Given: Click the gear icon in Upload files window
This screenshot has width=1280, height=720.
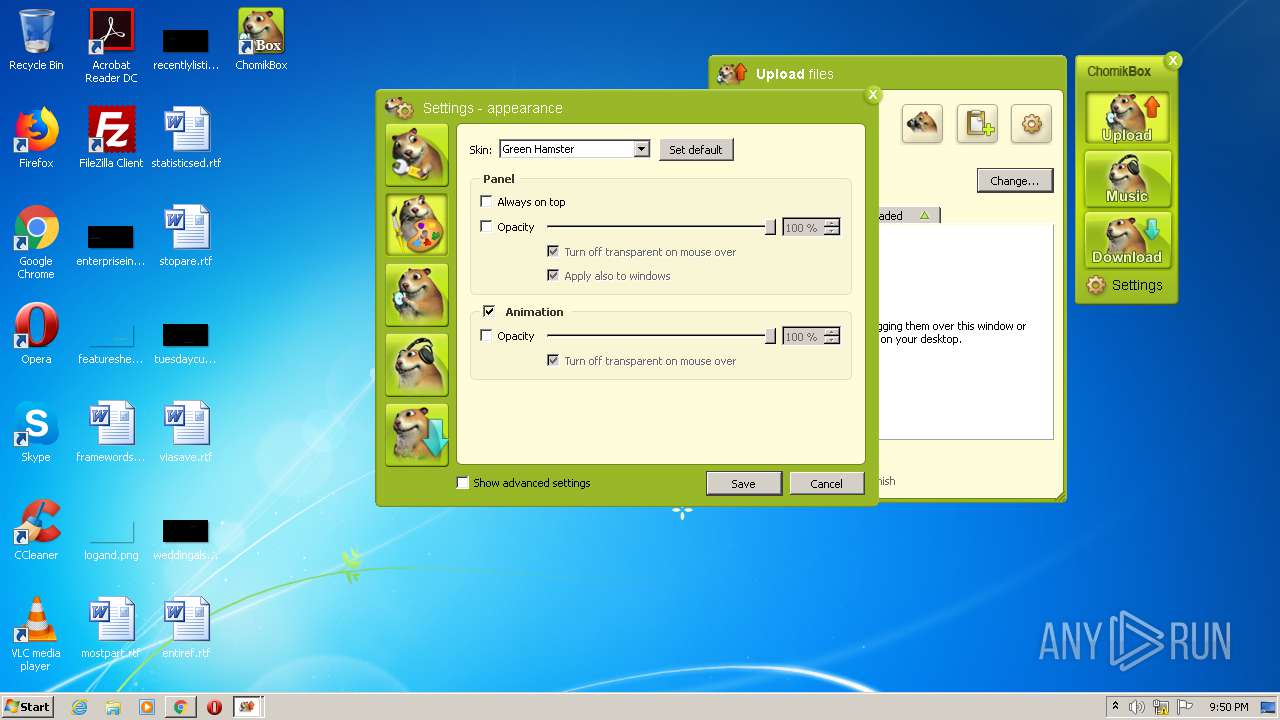Looking at the screenshot, I should click(x=1031, y=124).
